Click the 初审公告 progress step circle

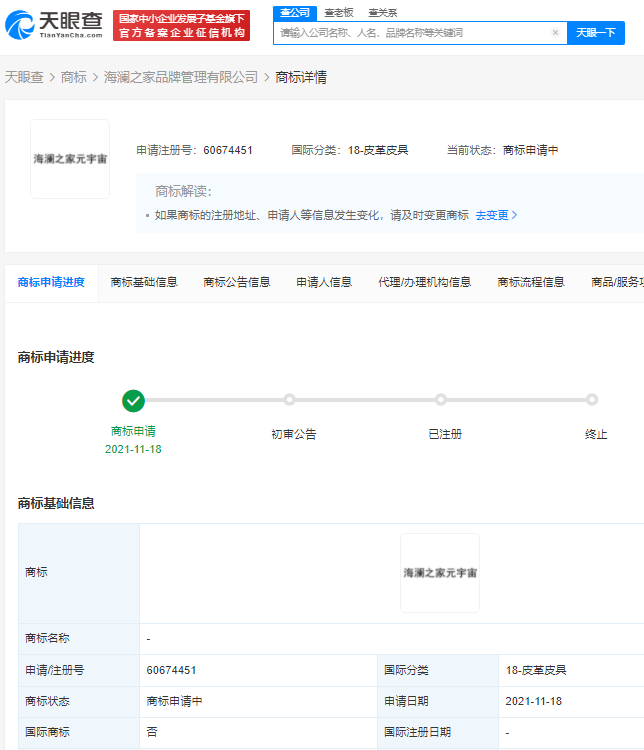(x=289, y=399)
